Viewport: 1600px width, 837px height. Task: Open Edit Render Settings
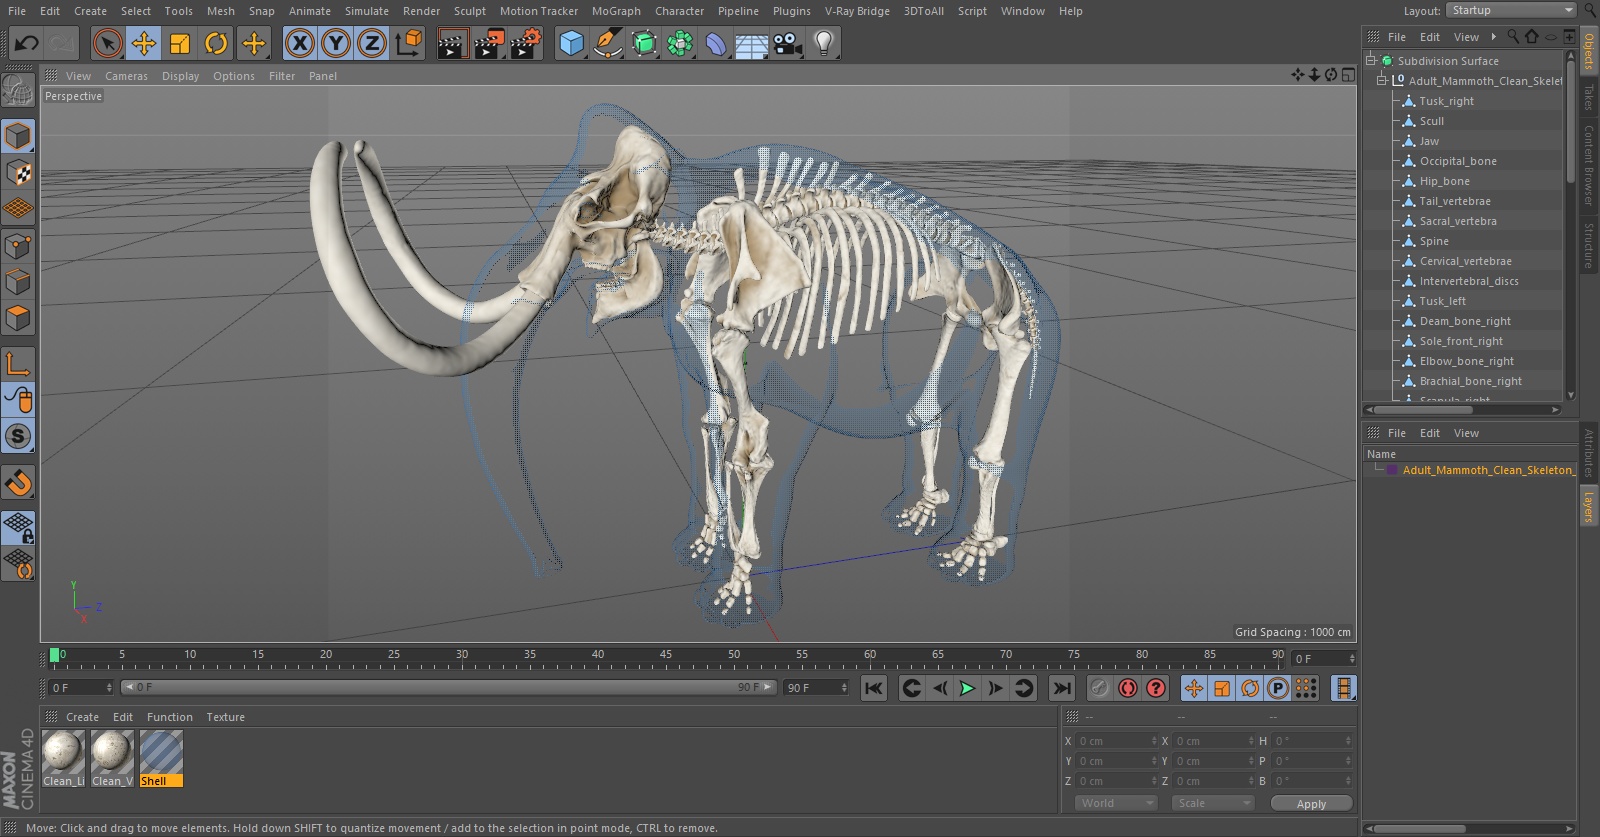tap(526, 43)
